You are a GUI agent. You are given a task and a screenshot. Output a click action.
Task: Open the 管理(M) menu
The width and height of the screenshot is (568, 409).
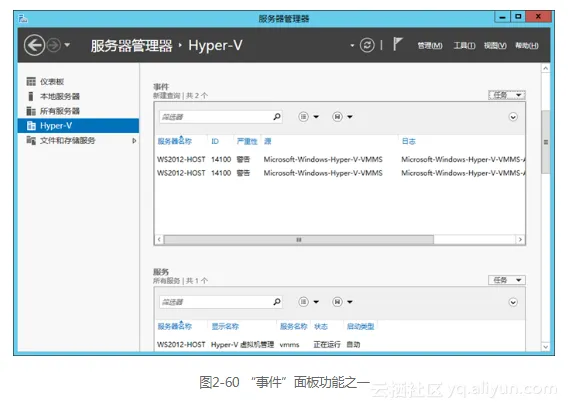(430, 46)
